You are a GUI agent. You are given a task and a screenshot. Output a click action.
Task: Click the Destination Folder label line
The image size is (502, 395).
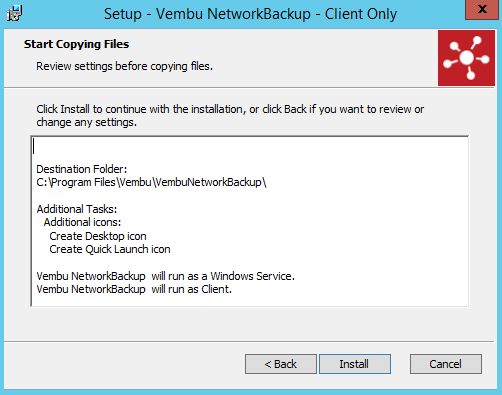click(82, 169)
